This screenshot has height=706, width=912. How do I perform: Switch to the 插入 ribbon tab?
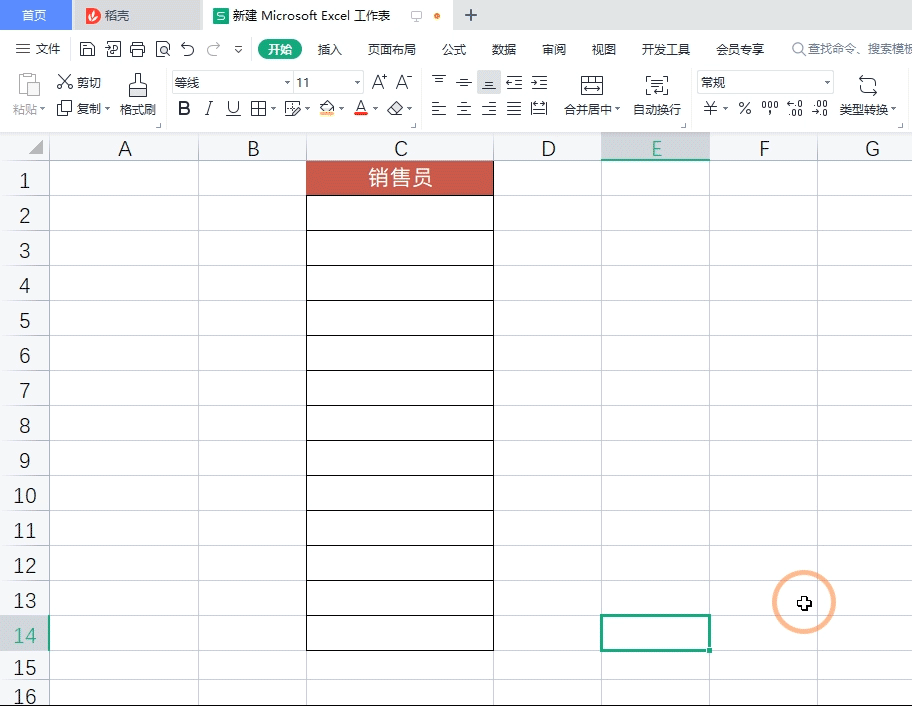tap(330, 48)
